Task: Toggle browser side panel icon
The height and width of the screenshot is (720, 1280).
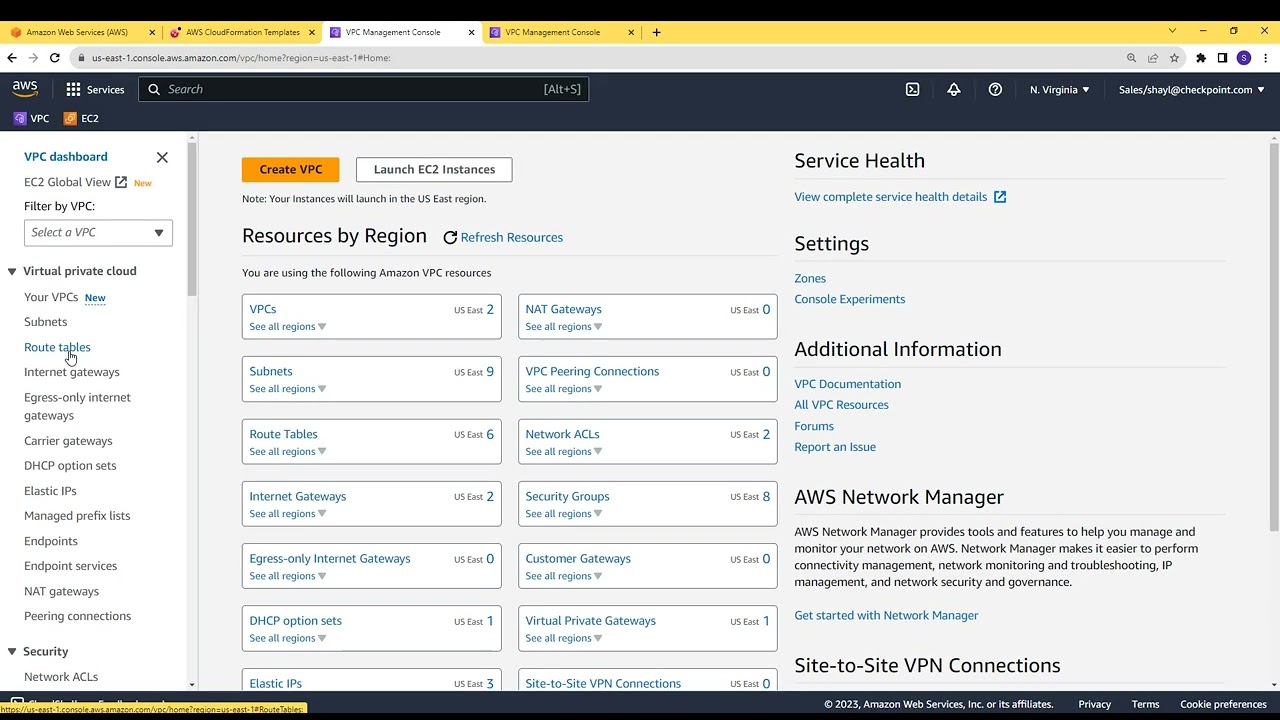Action: (1222, 58)
